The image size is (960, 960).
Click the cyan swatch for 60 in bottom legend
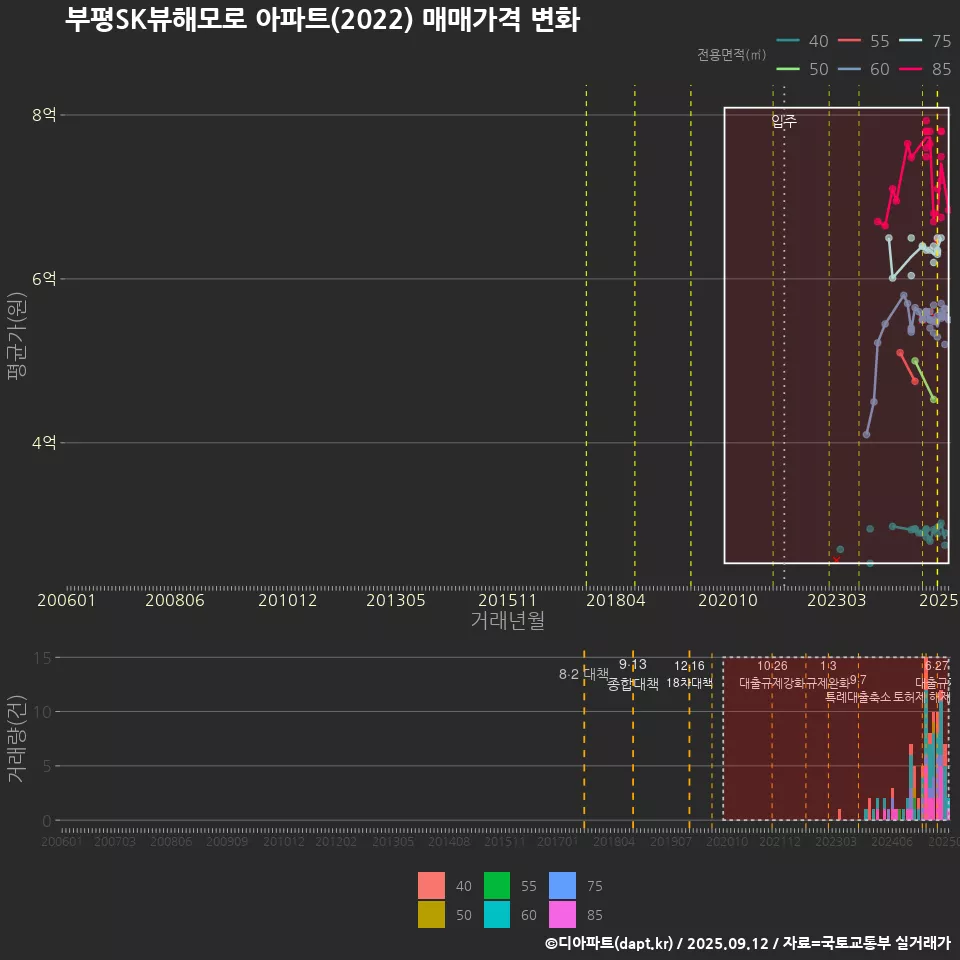click(x=497, y=914)
